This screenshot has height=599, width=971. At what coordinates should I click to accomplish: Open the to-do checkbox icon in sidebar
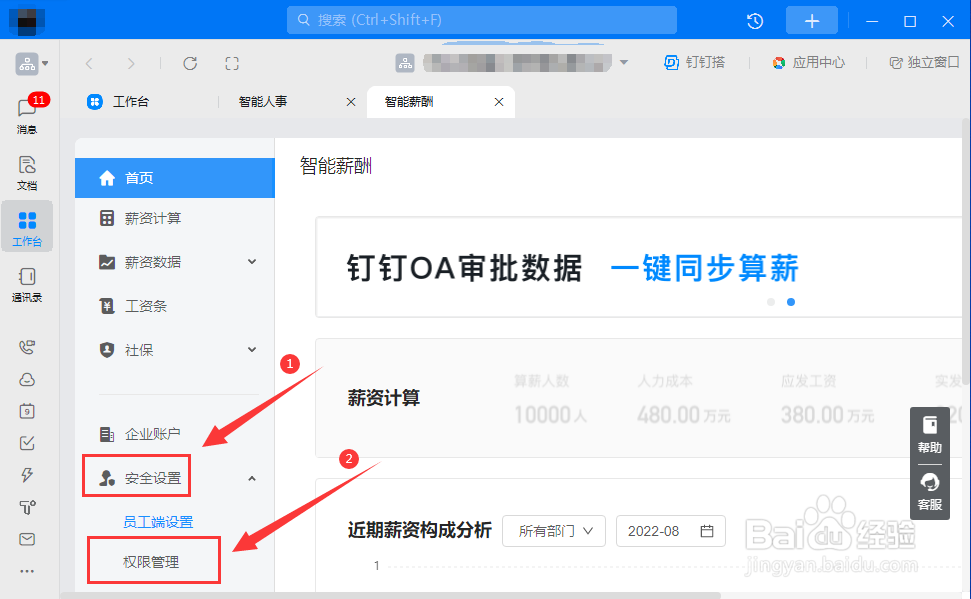click(27, 443)
